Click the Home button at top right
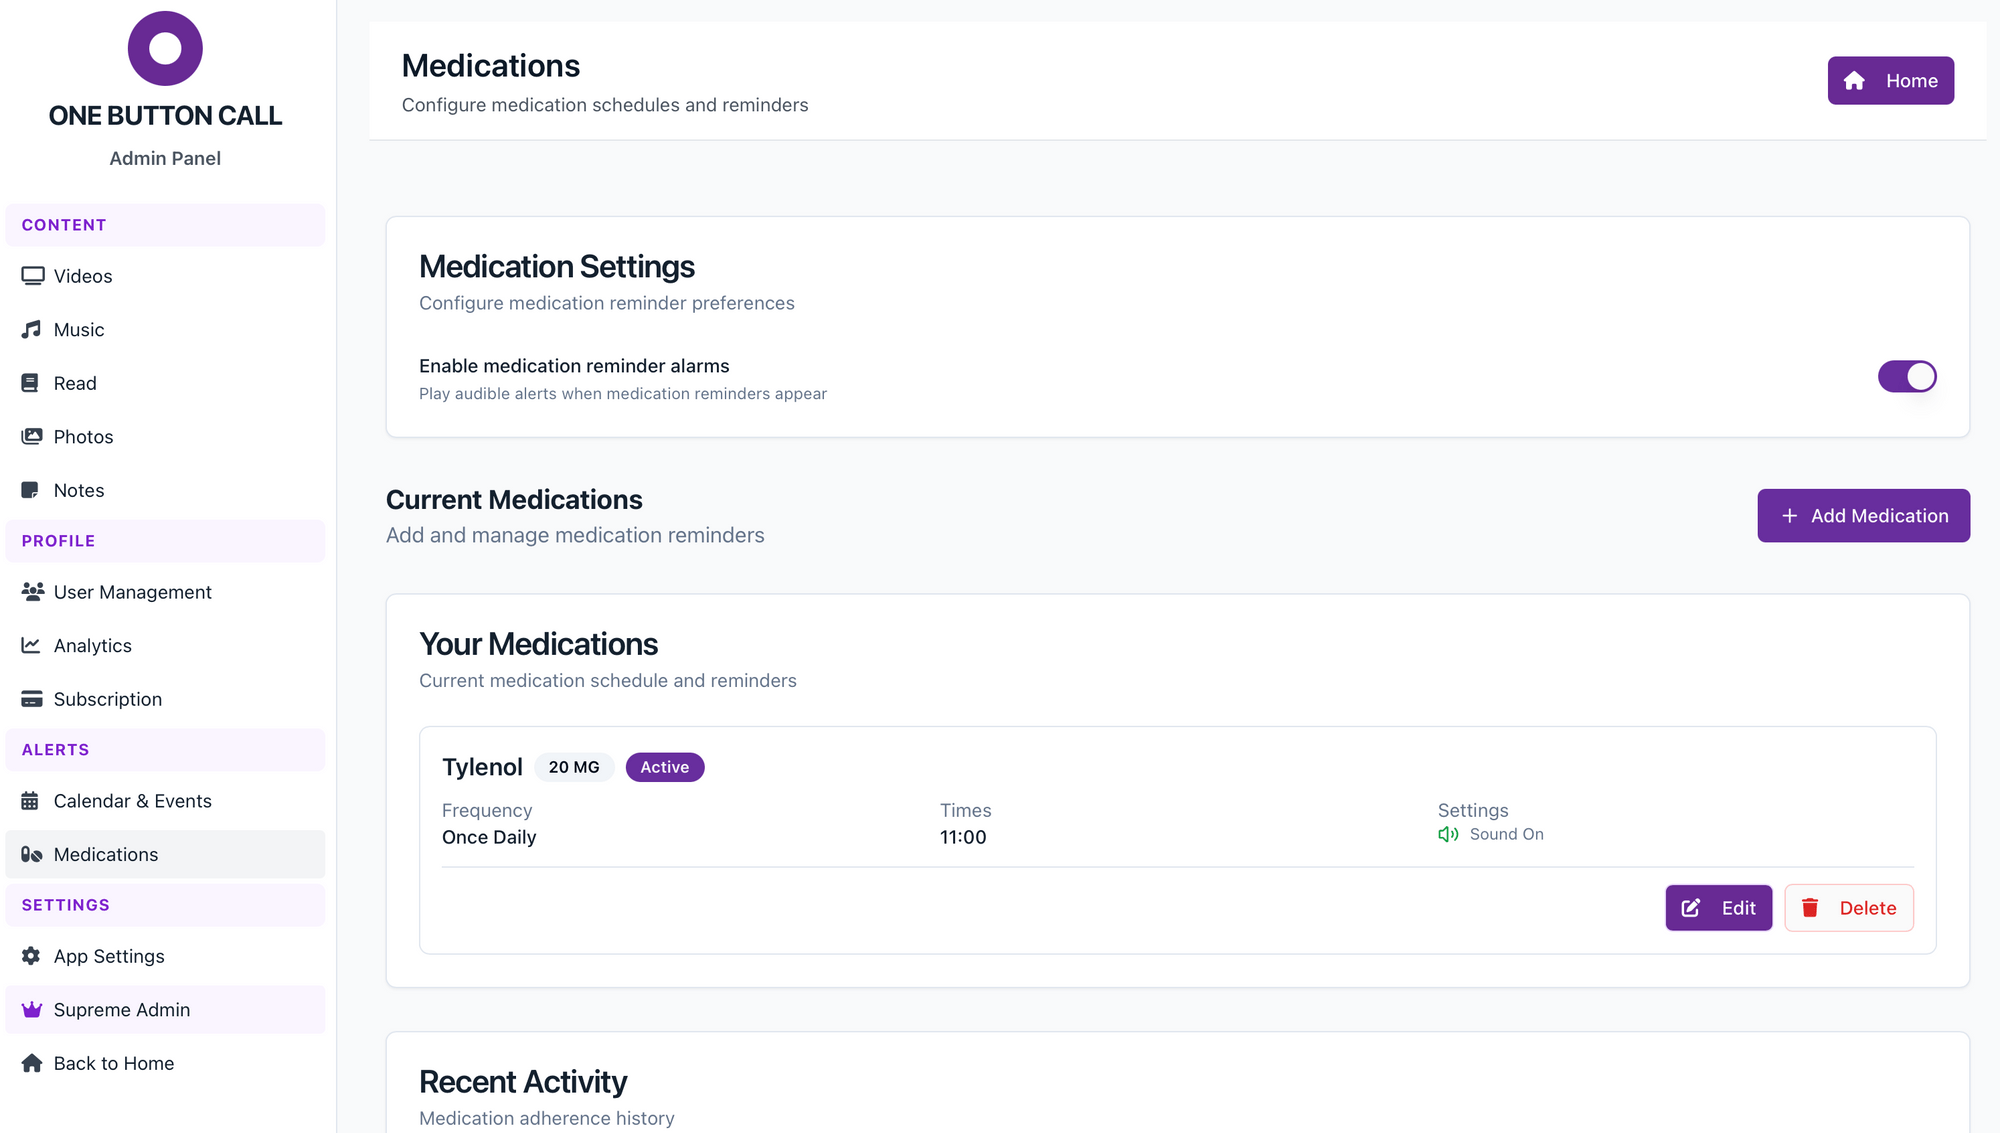The width and height of the screenshot is (2000, 1133). coord(1890,81)
